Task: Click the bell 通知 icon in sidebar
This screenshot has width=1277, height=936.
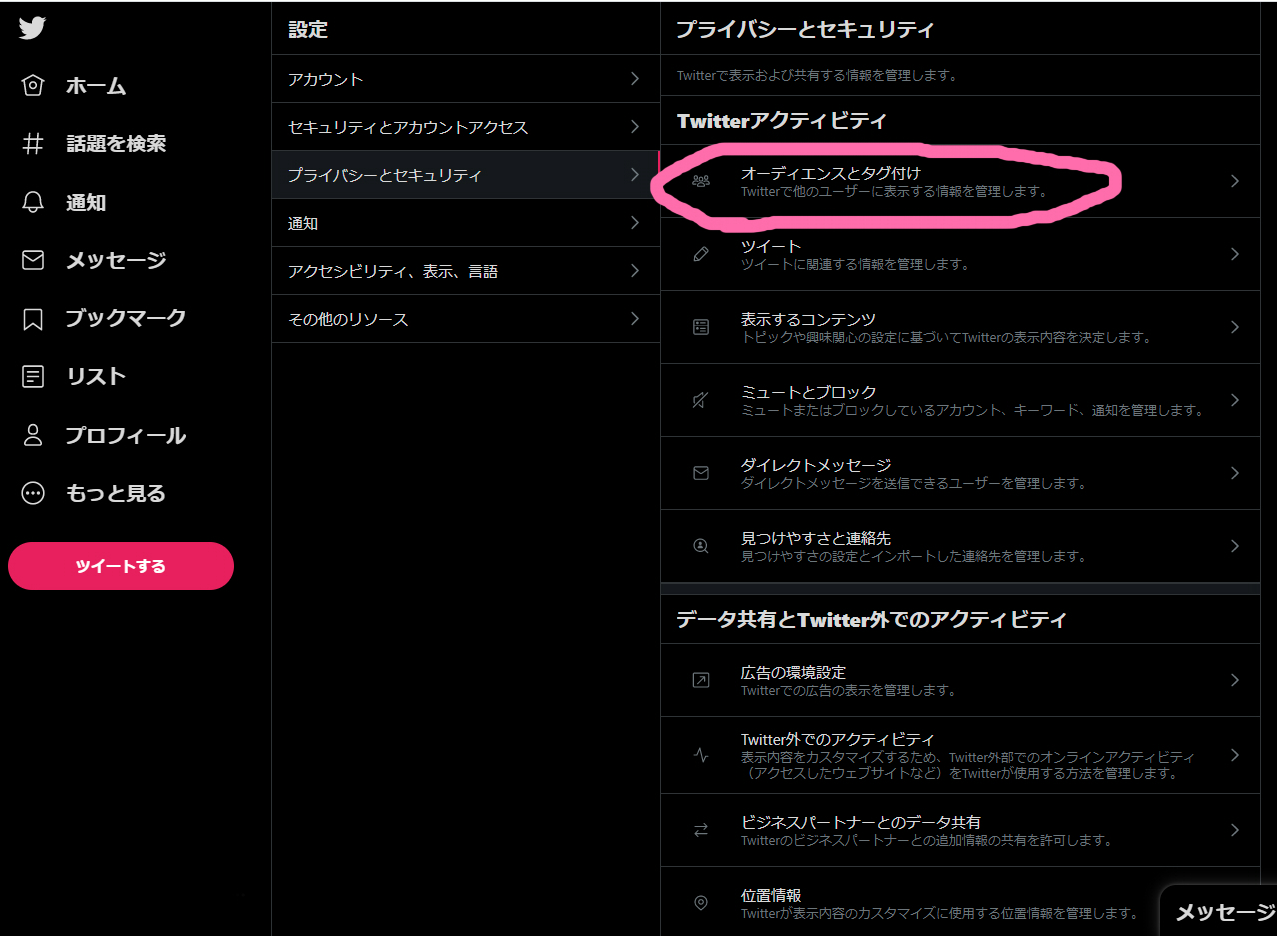Action: click(x=33, y=202)
